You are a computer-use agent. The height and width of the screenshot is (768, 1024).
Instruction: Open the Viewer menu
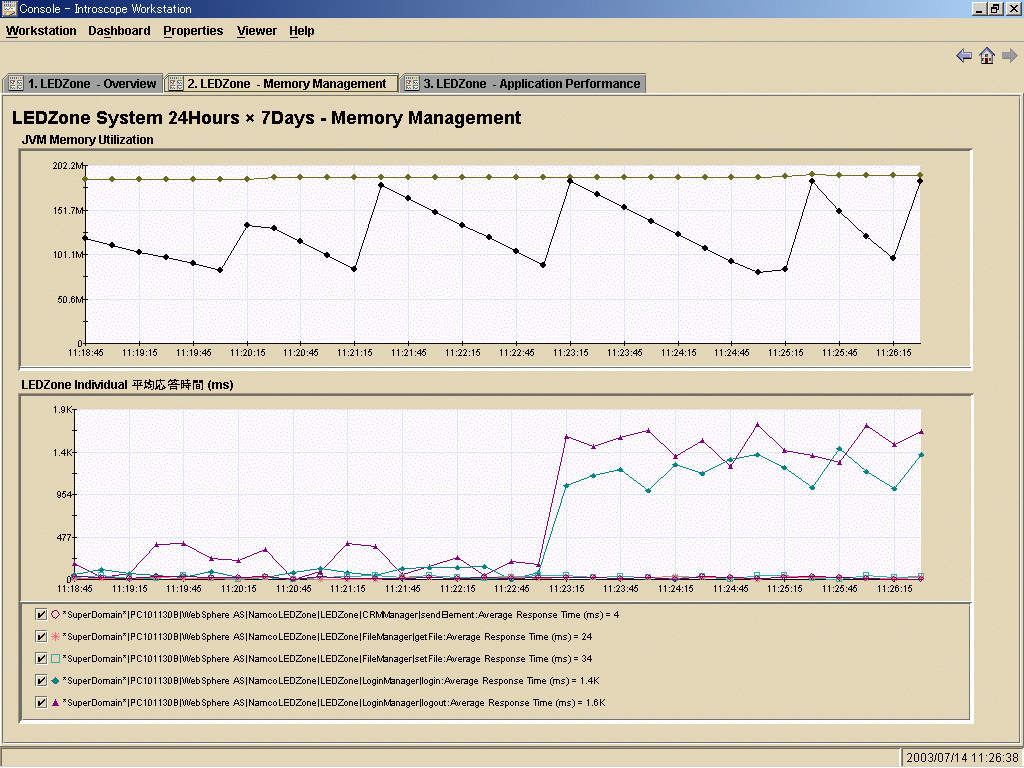point(257,31)
